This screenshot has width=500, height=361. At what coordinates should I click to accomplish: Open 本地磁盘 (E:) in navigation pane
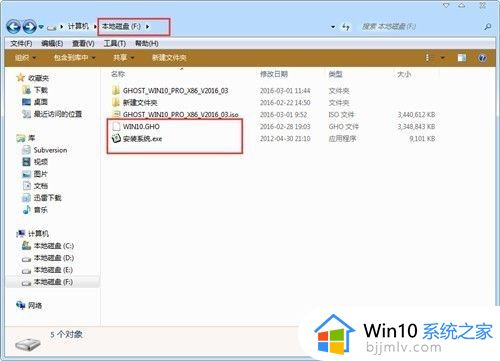click(x=53, y=270)
